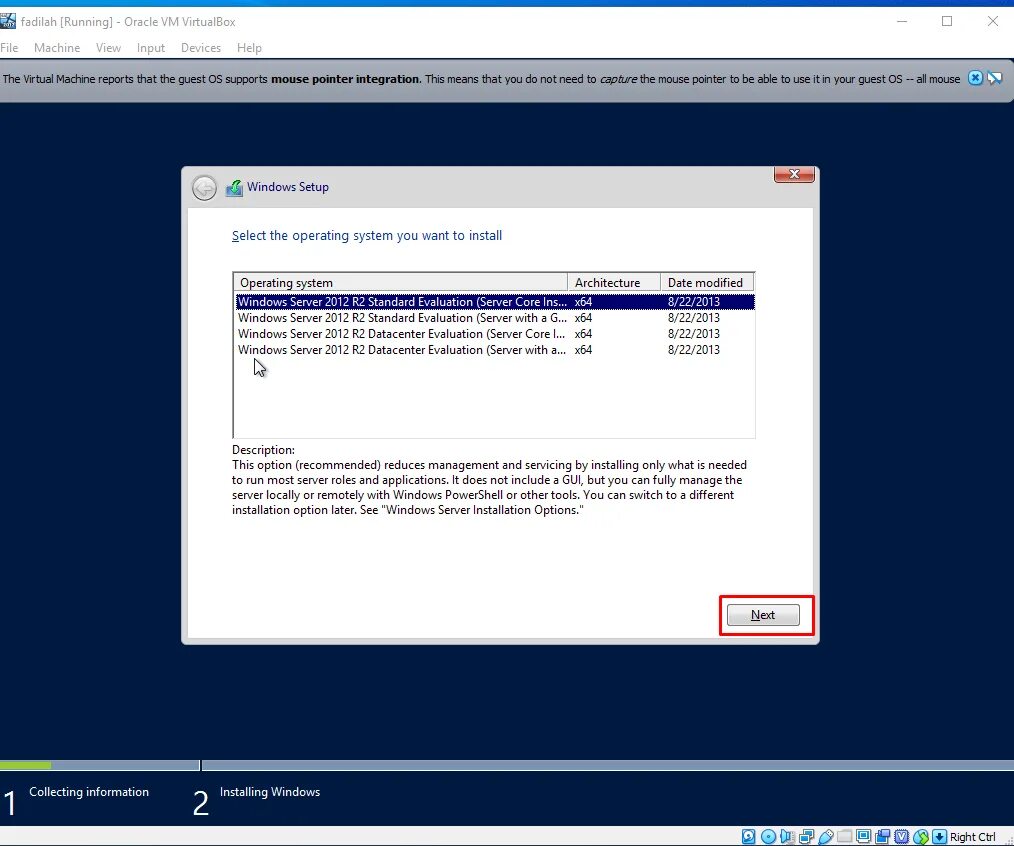Open the Devices menu
The image size is (1014, 846).
pyautogui.click(x=200, y=48)
